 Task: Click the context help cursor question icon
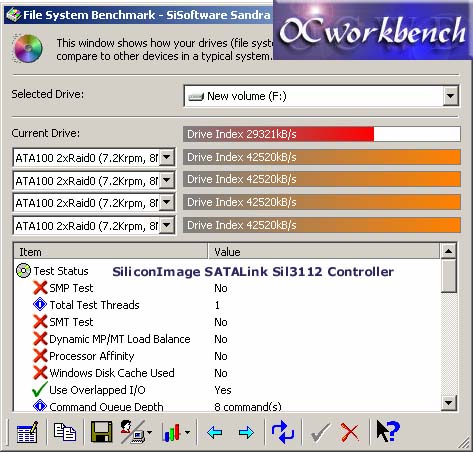coord(388,431)
